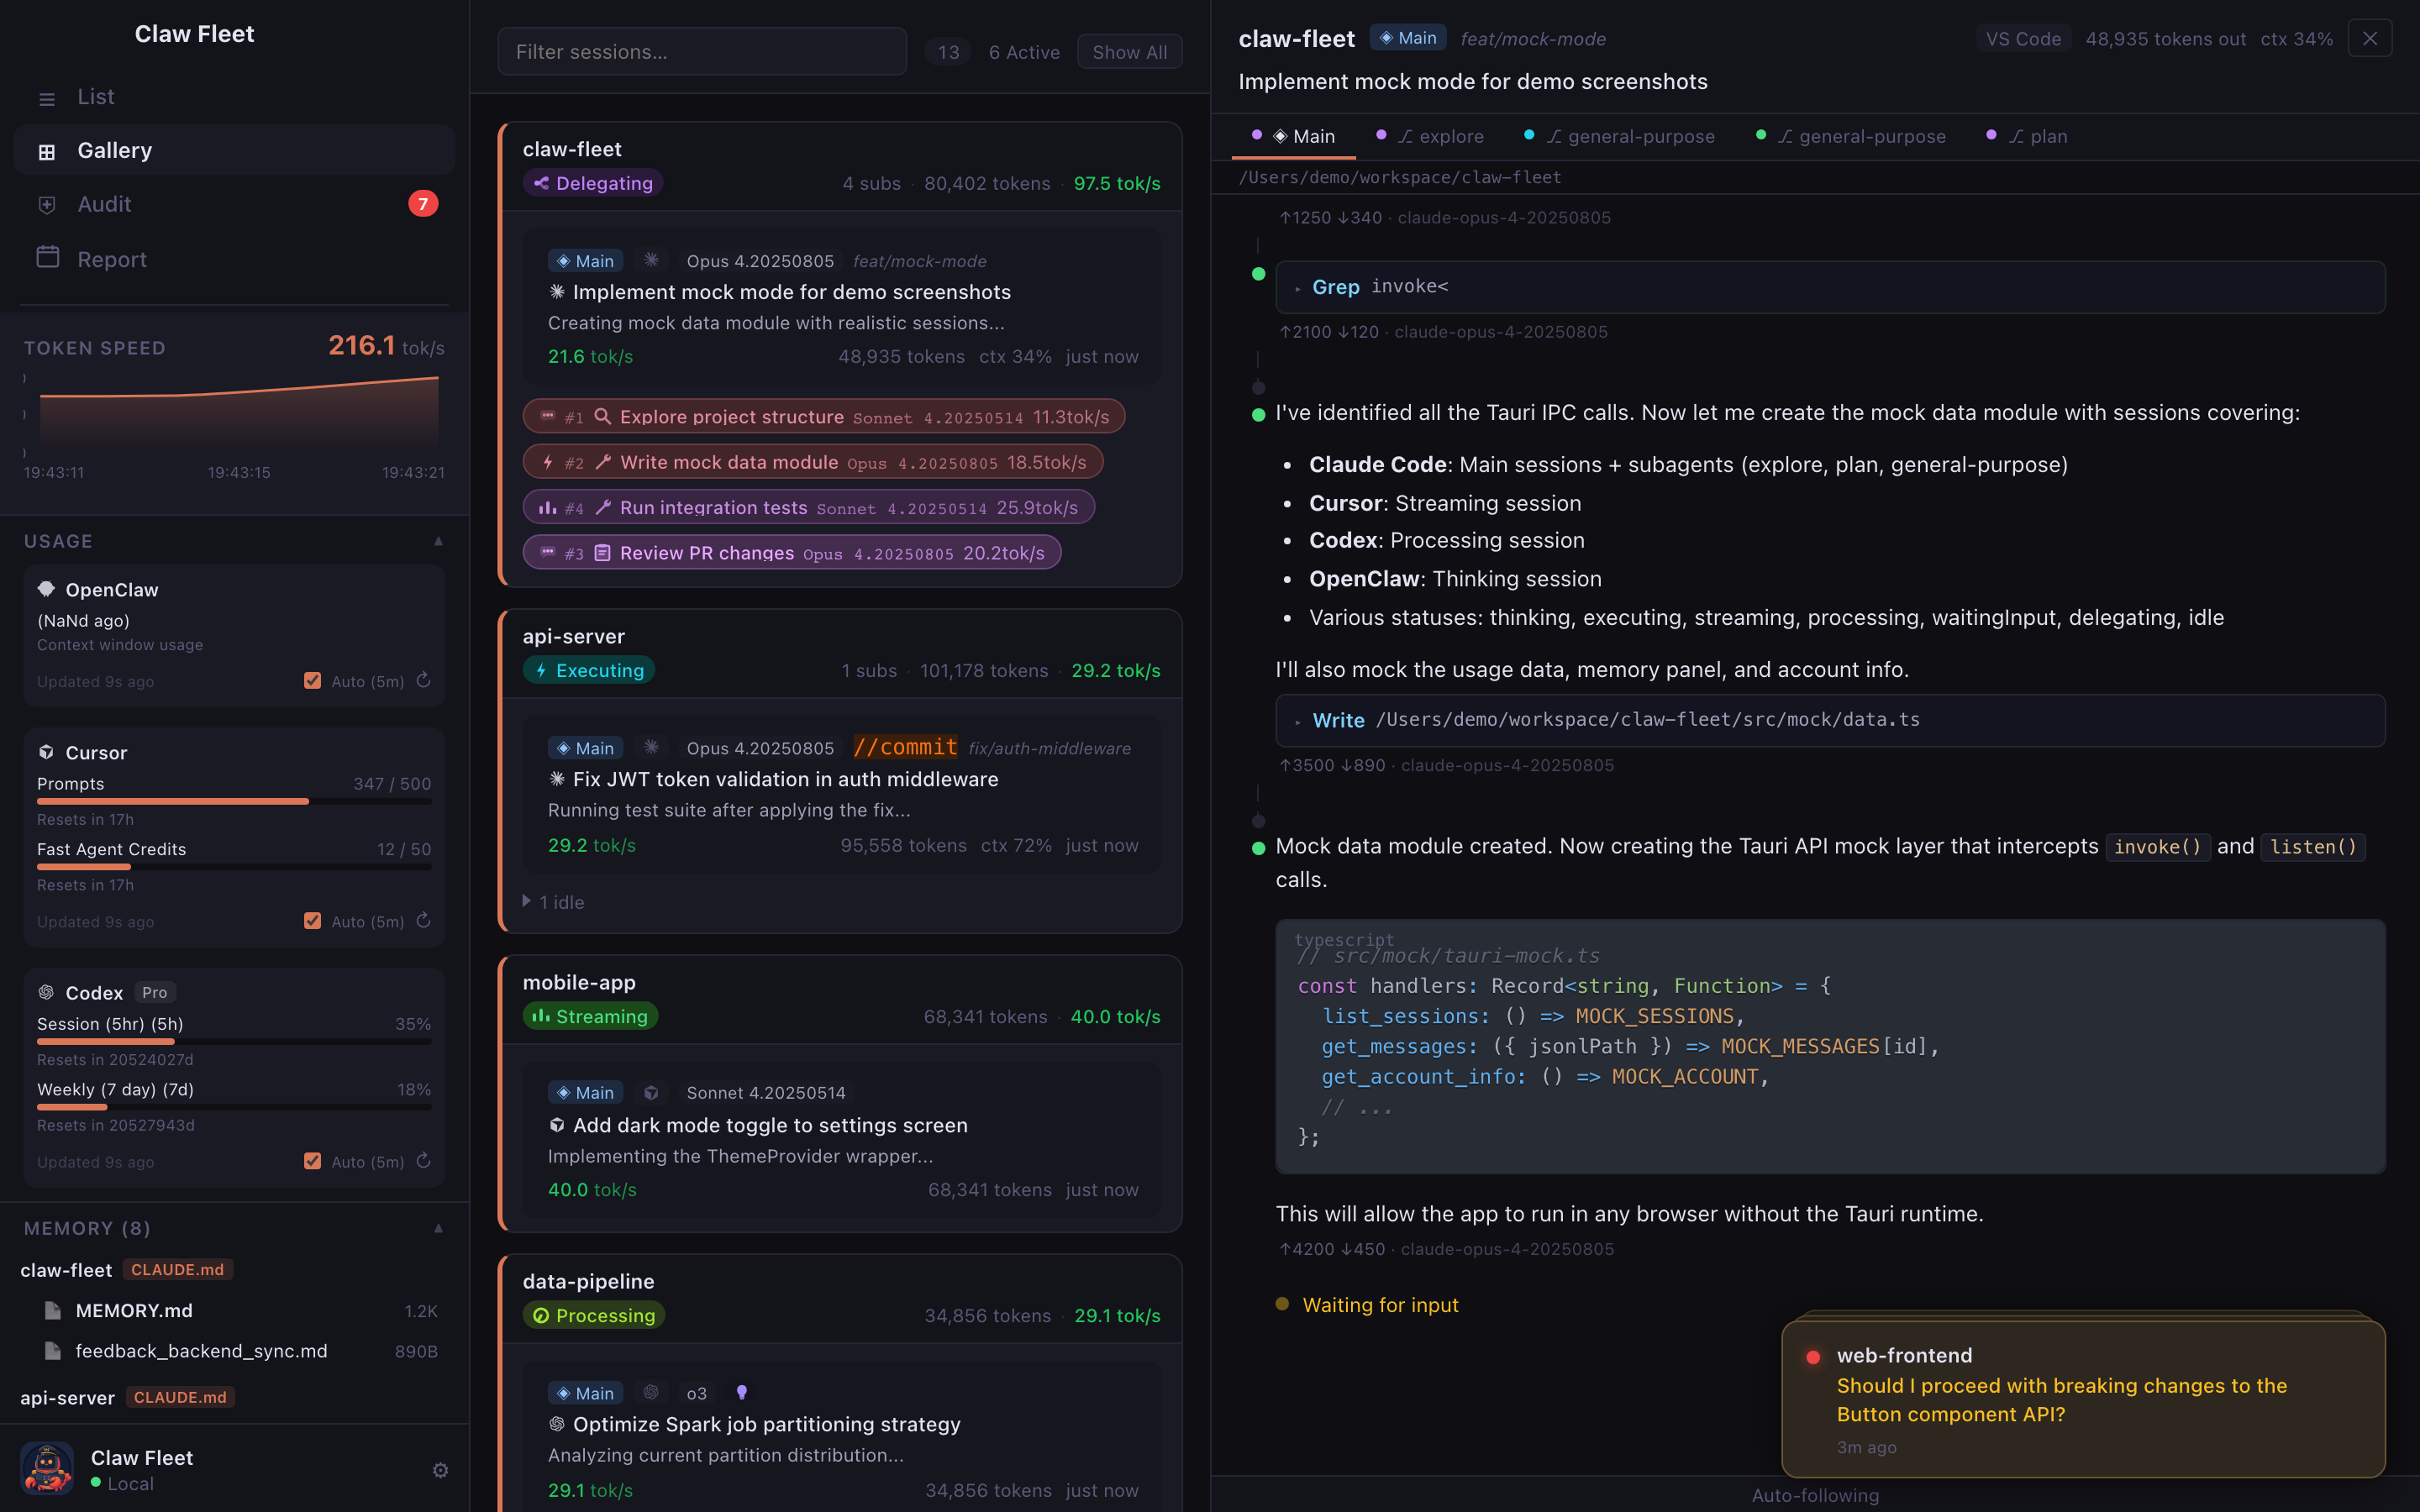2420x1512 pixels.
Task: Click the Filter sessions input field
Action: [702, 52]
